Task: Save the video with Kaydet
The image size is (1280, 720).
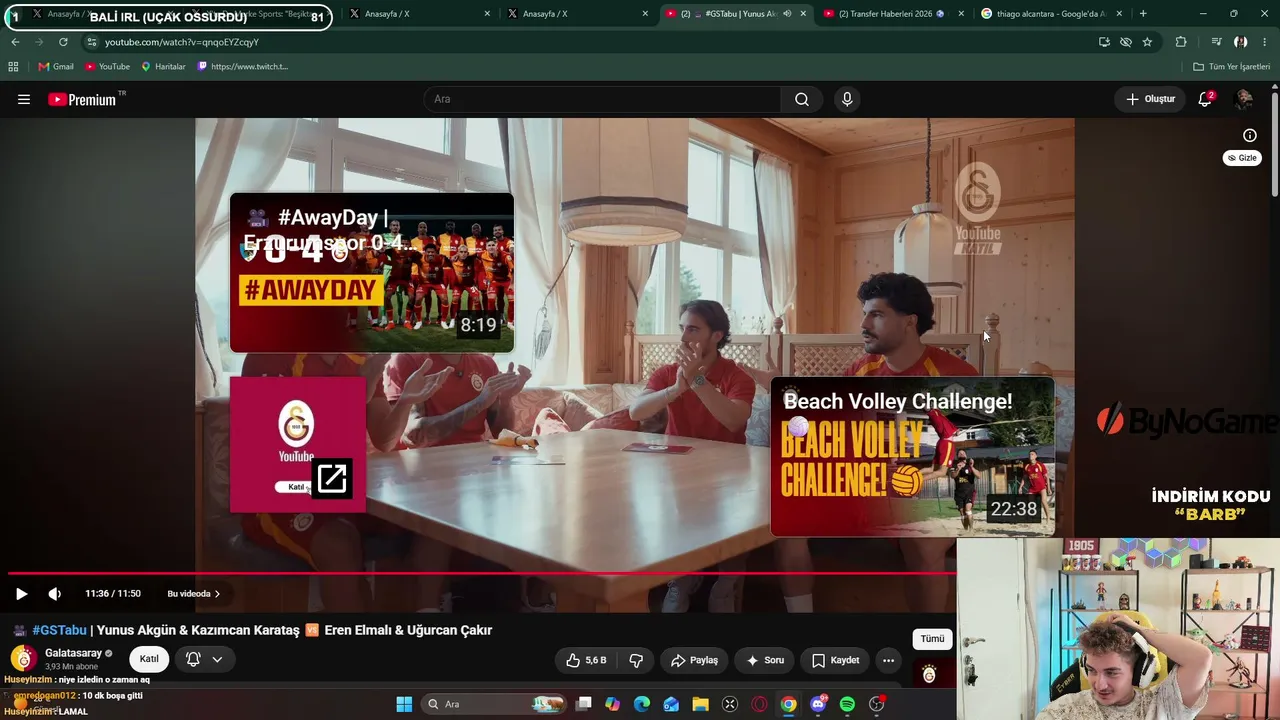Action: coord(836,660)
